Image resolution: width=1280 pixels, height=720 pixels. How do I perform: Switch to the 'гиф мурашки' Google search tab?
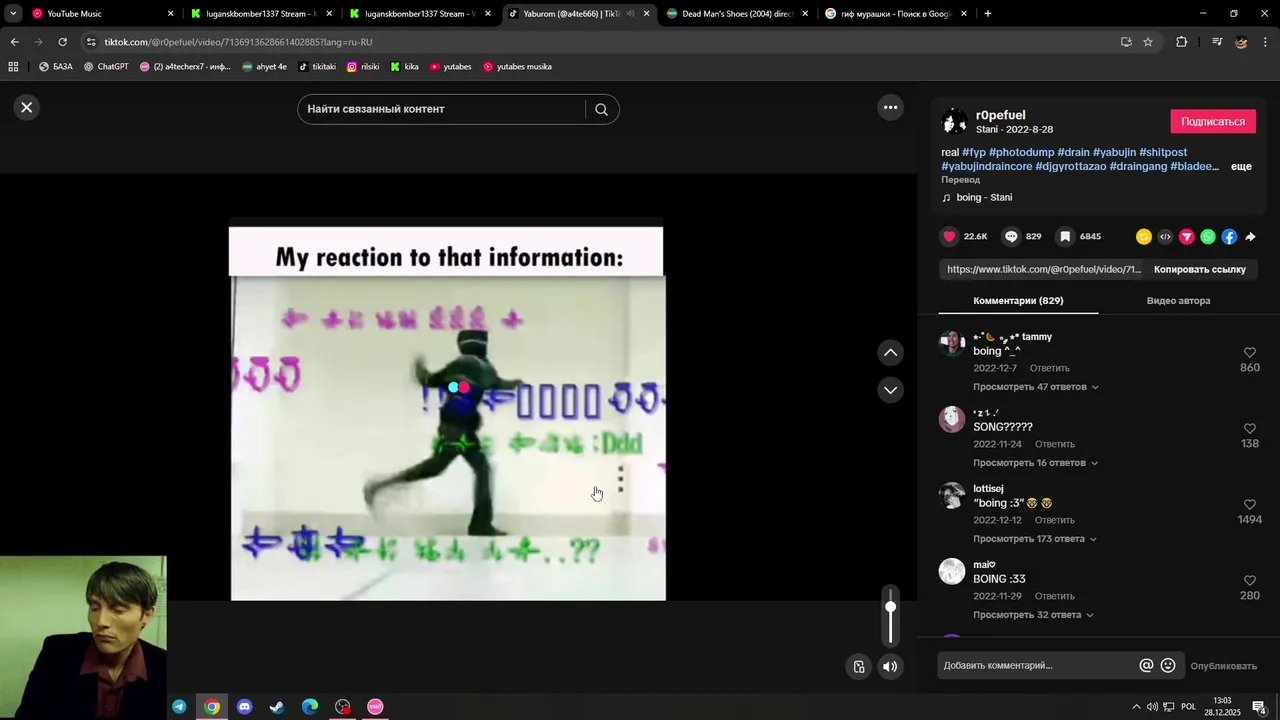coord(895,14)
